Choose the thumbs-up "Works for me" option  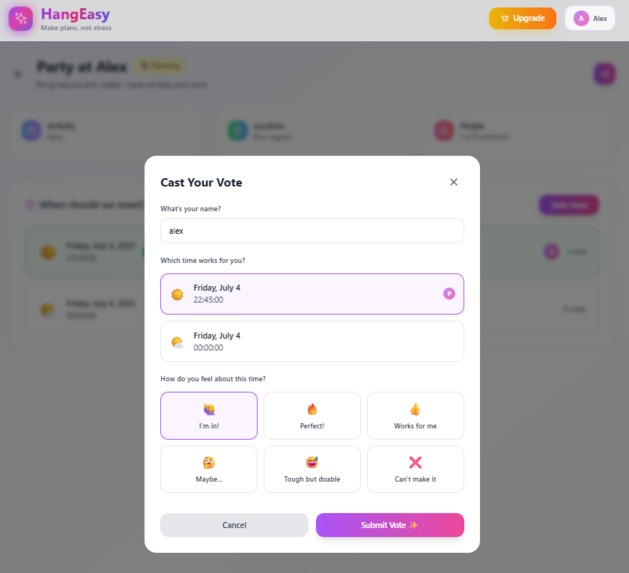coord(415,416)
